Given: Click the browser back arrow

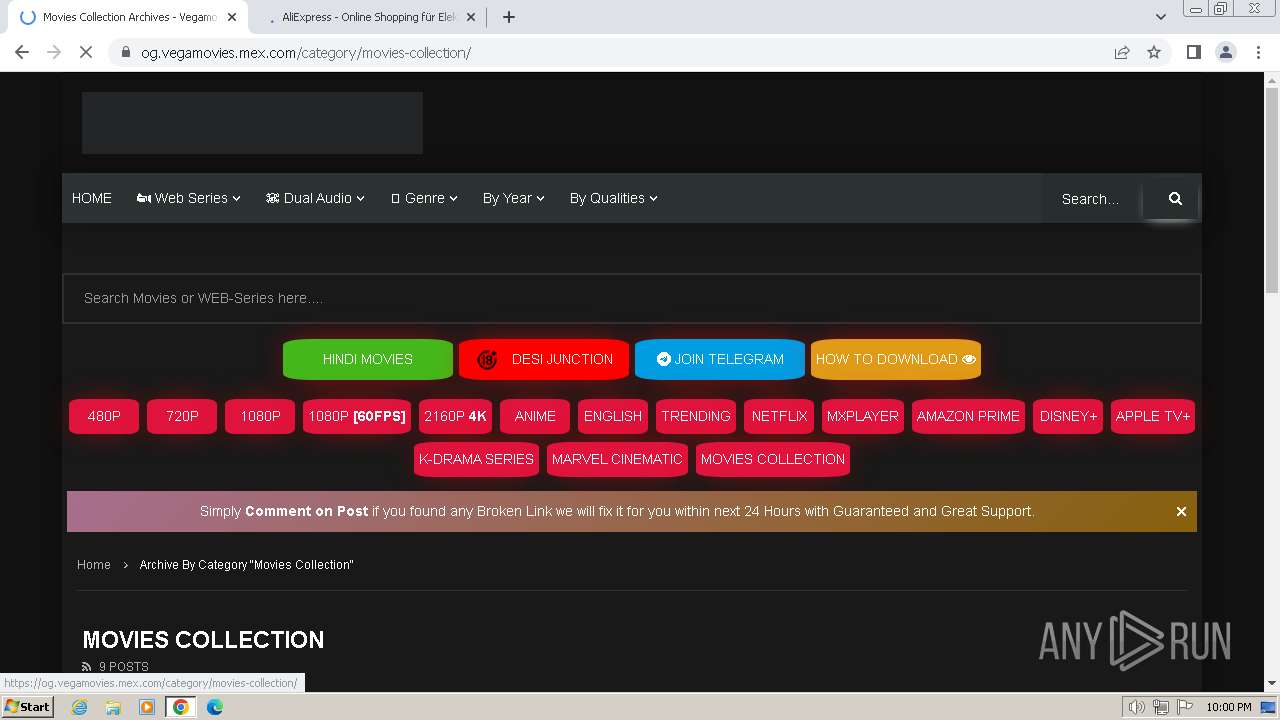Looking at the screenshot, I should coord(22,52).
